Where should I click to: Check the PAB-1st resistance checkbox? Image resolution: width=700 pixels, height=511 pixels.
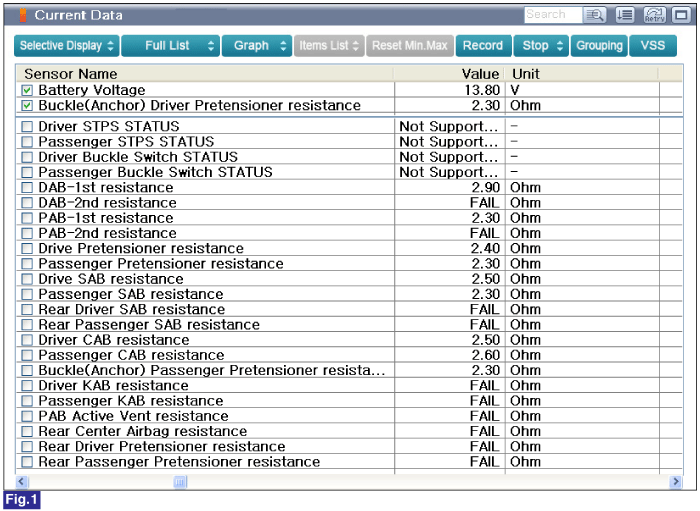click(x=27, y=218)
